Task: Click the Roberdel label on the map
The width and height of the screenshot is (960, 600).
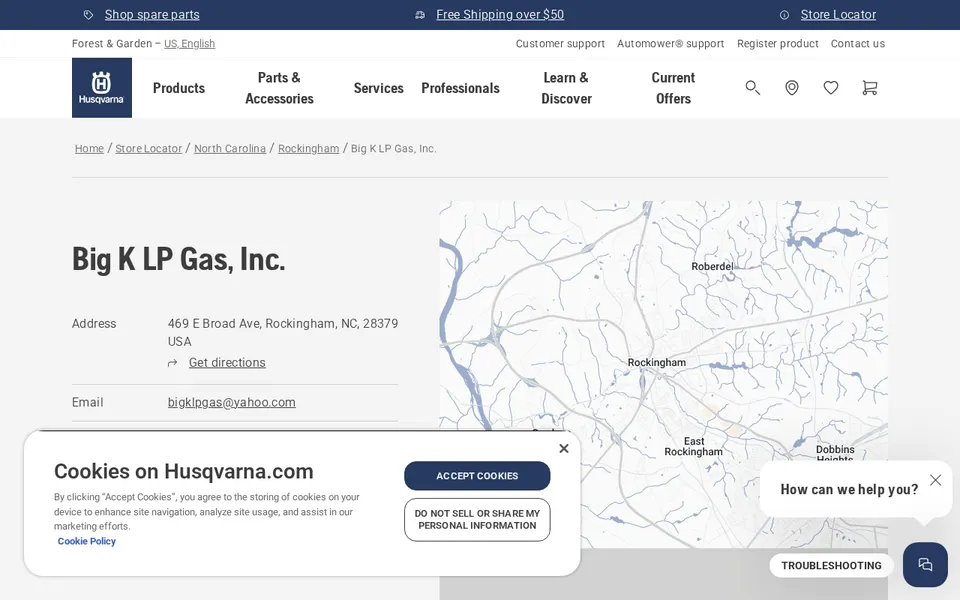Action: [x=712, y=266]
